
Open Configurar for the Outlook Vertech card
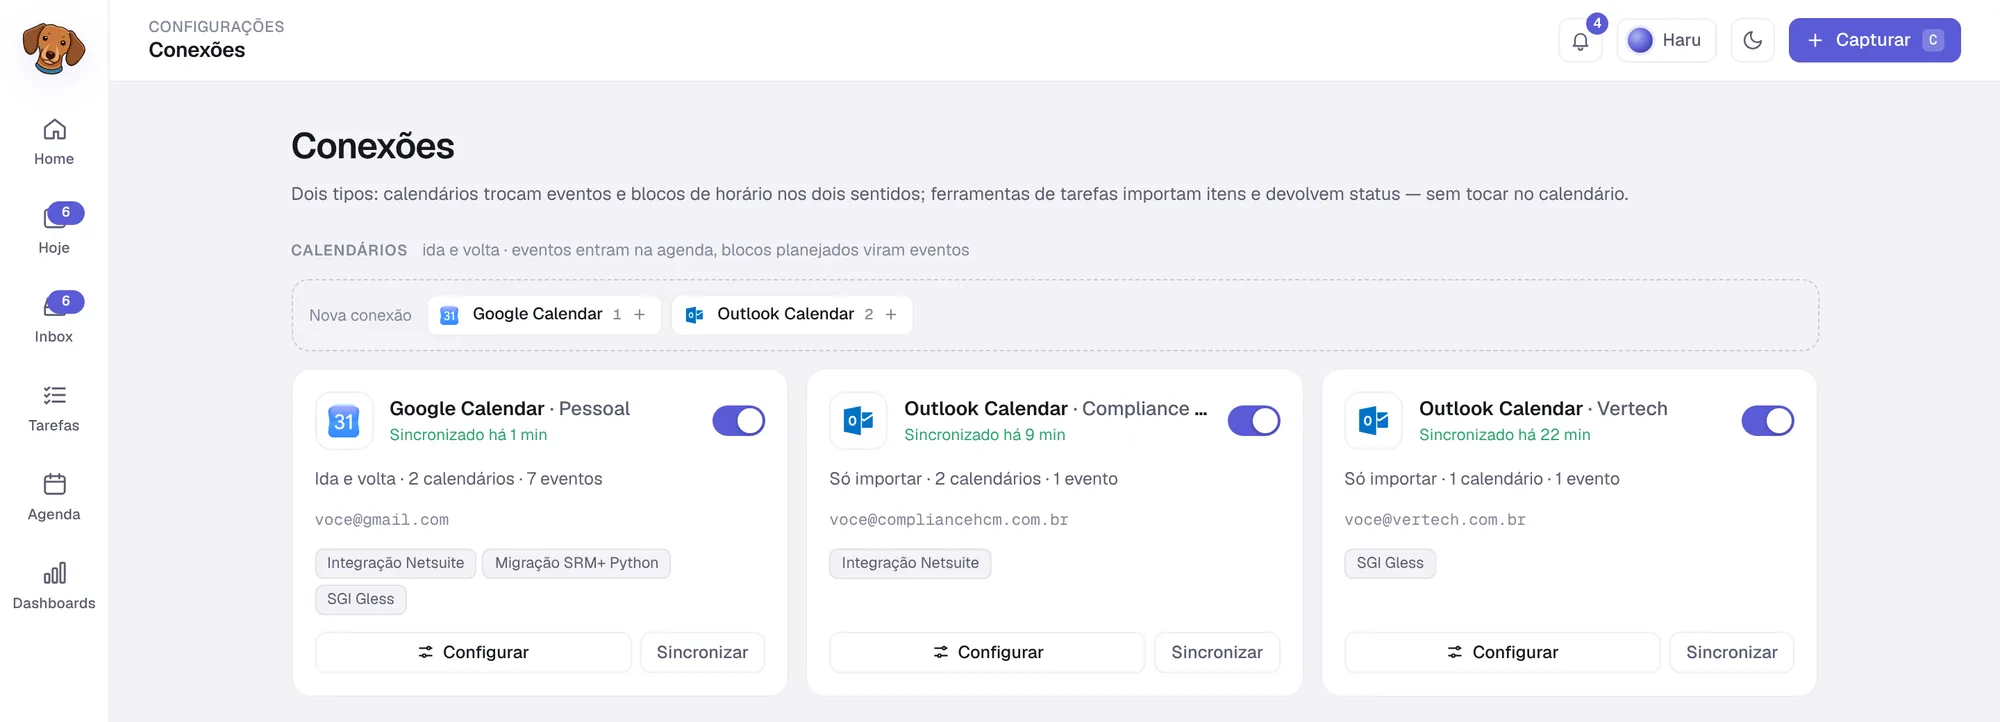(x=1502, y=653)
